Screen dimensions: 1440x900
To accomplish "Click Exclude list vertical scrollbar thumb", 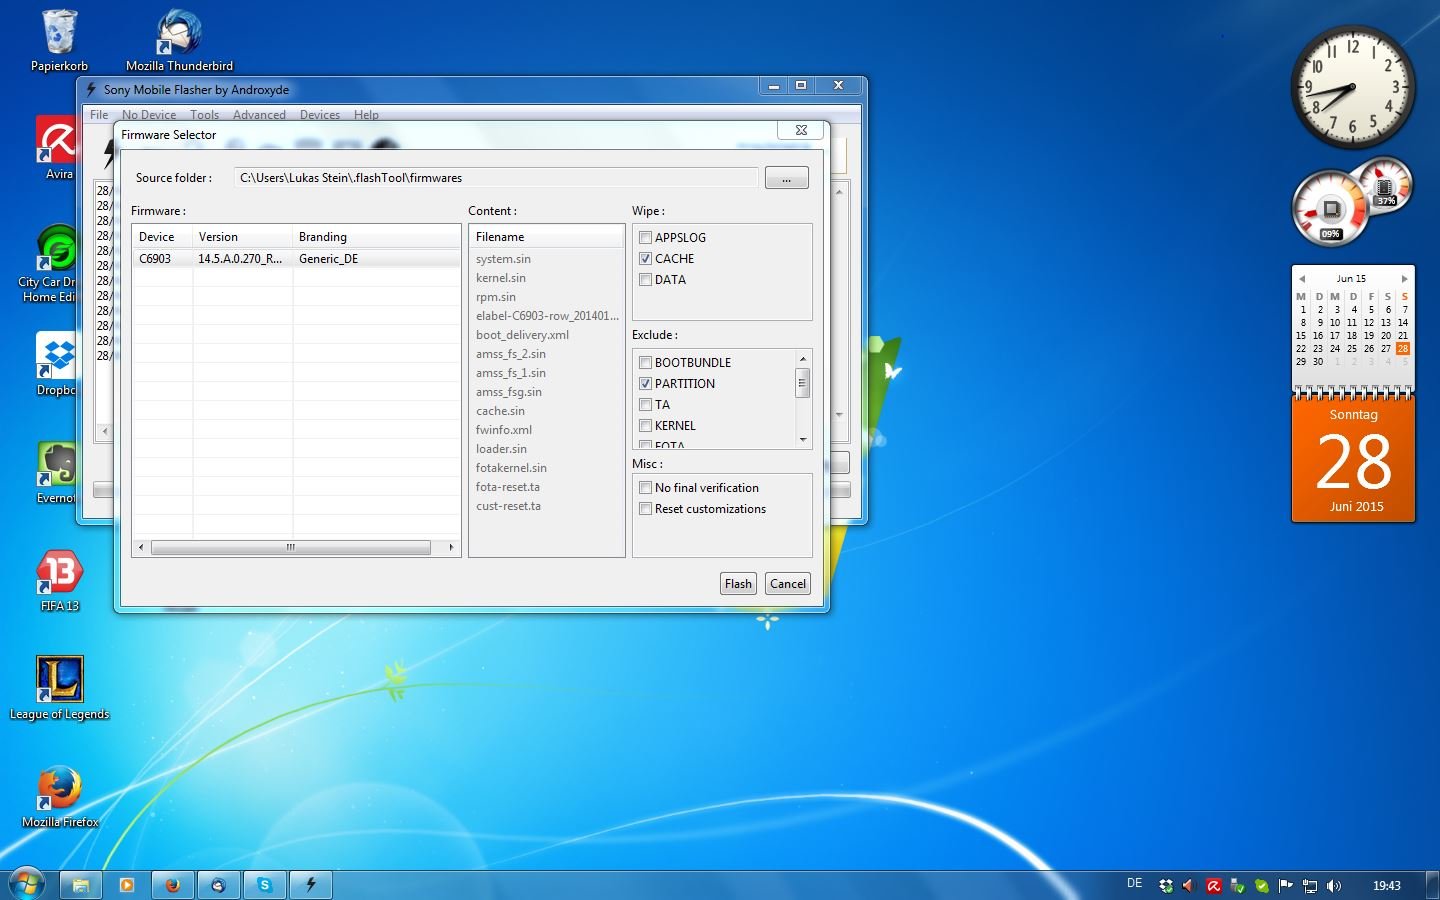I will point(802,383).
